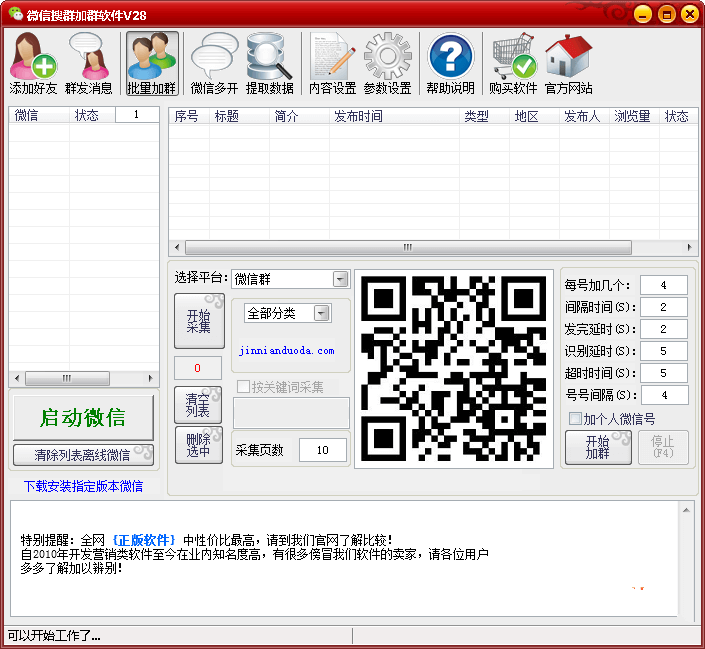Click the {正版软件} link text
The height and width of the screenshot is (649, 705).
(143, 540)
